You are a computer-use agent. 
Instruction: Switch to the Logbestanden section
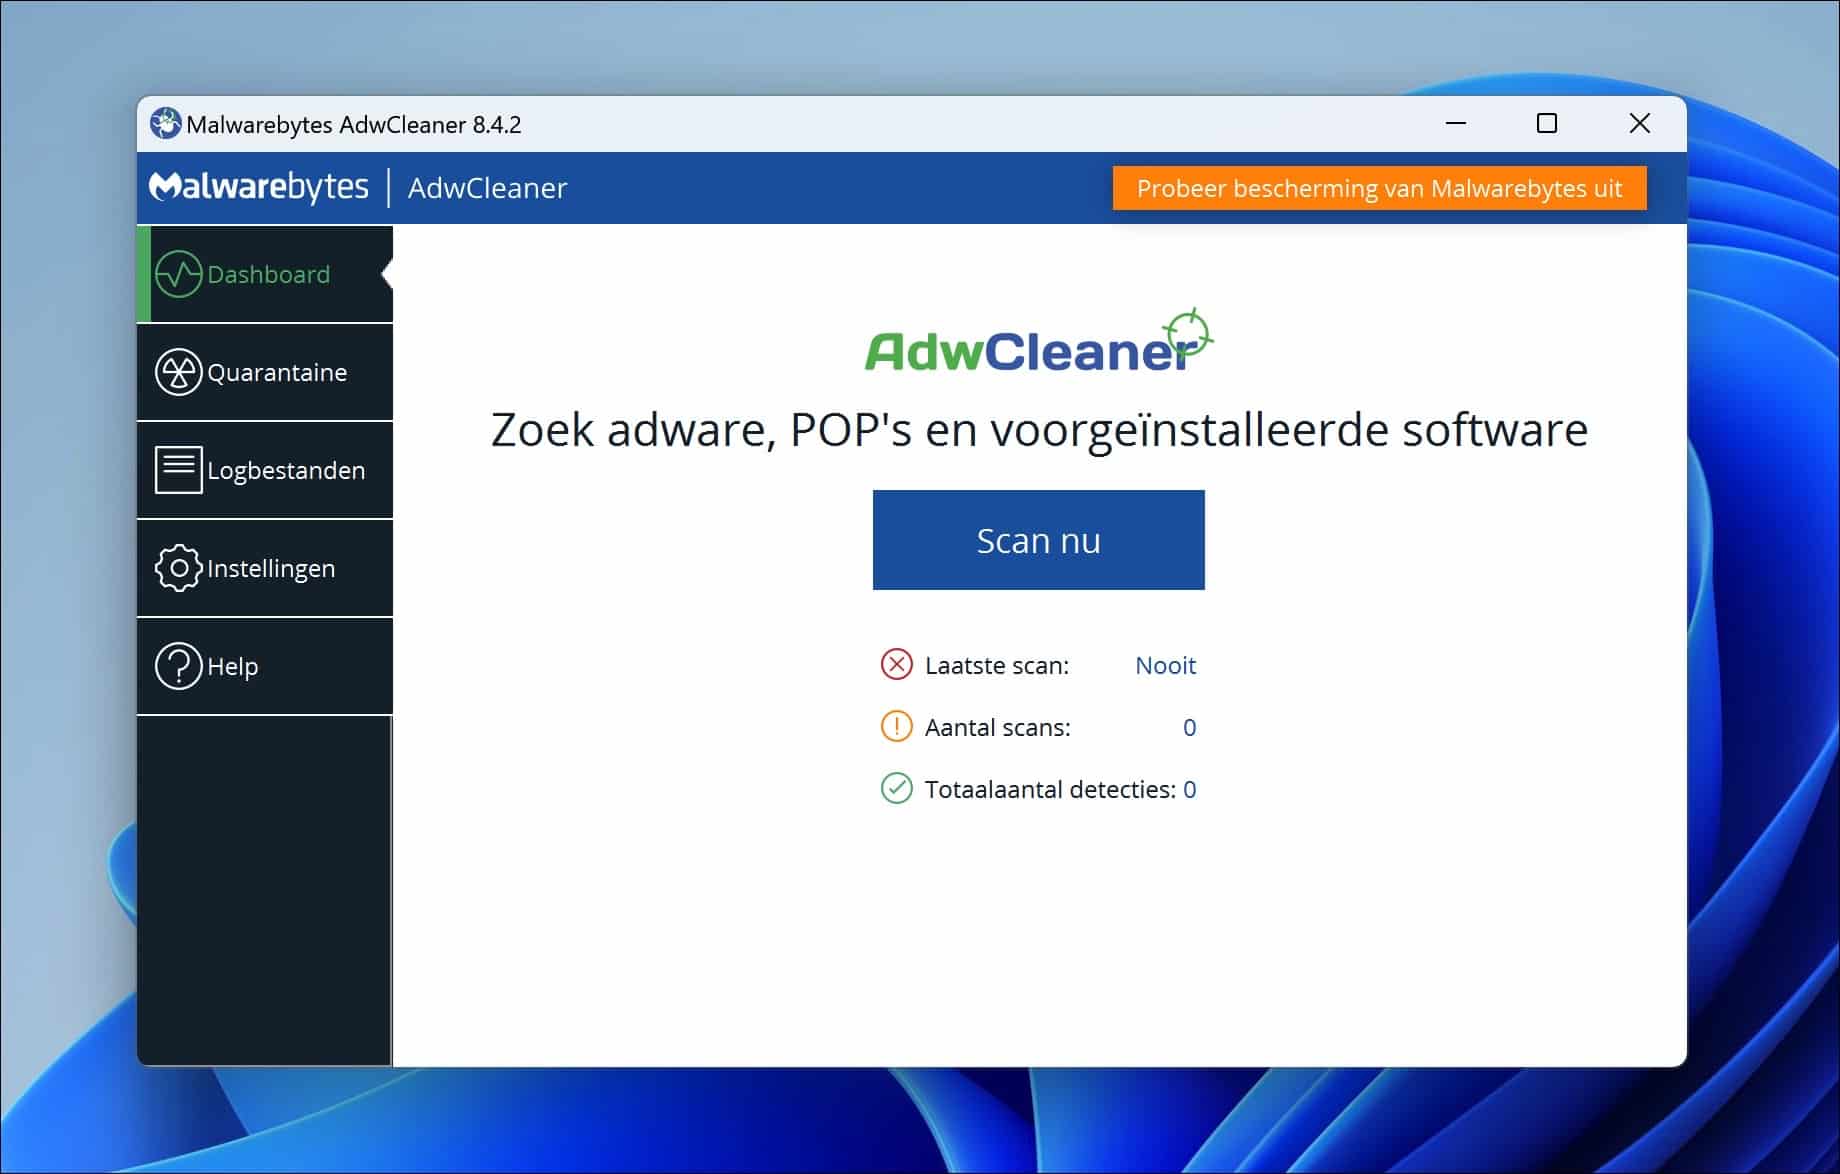click(x=287, y=469)
